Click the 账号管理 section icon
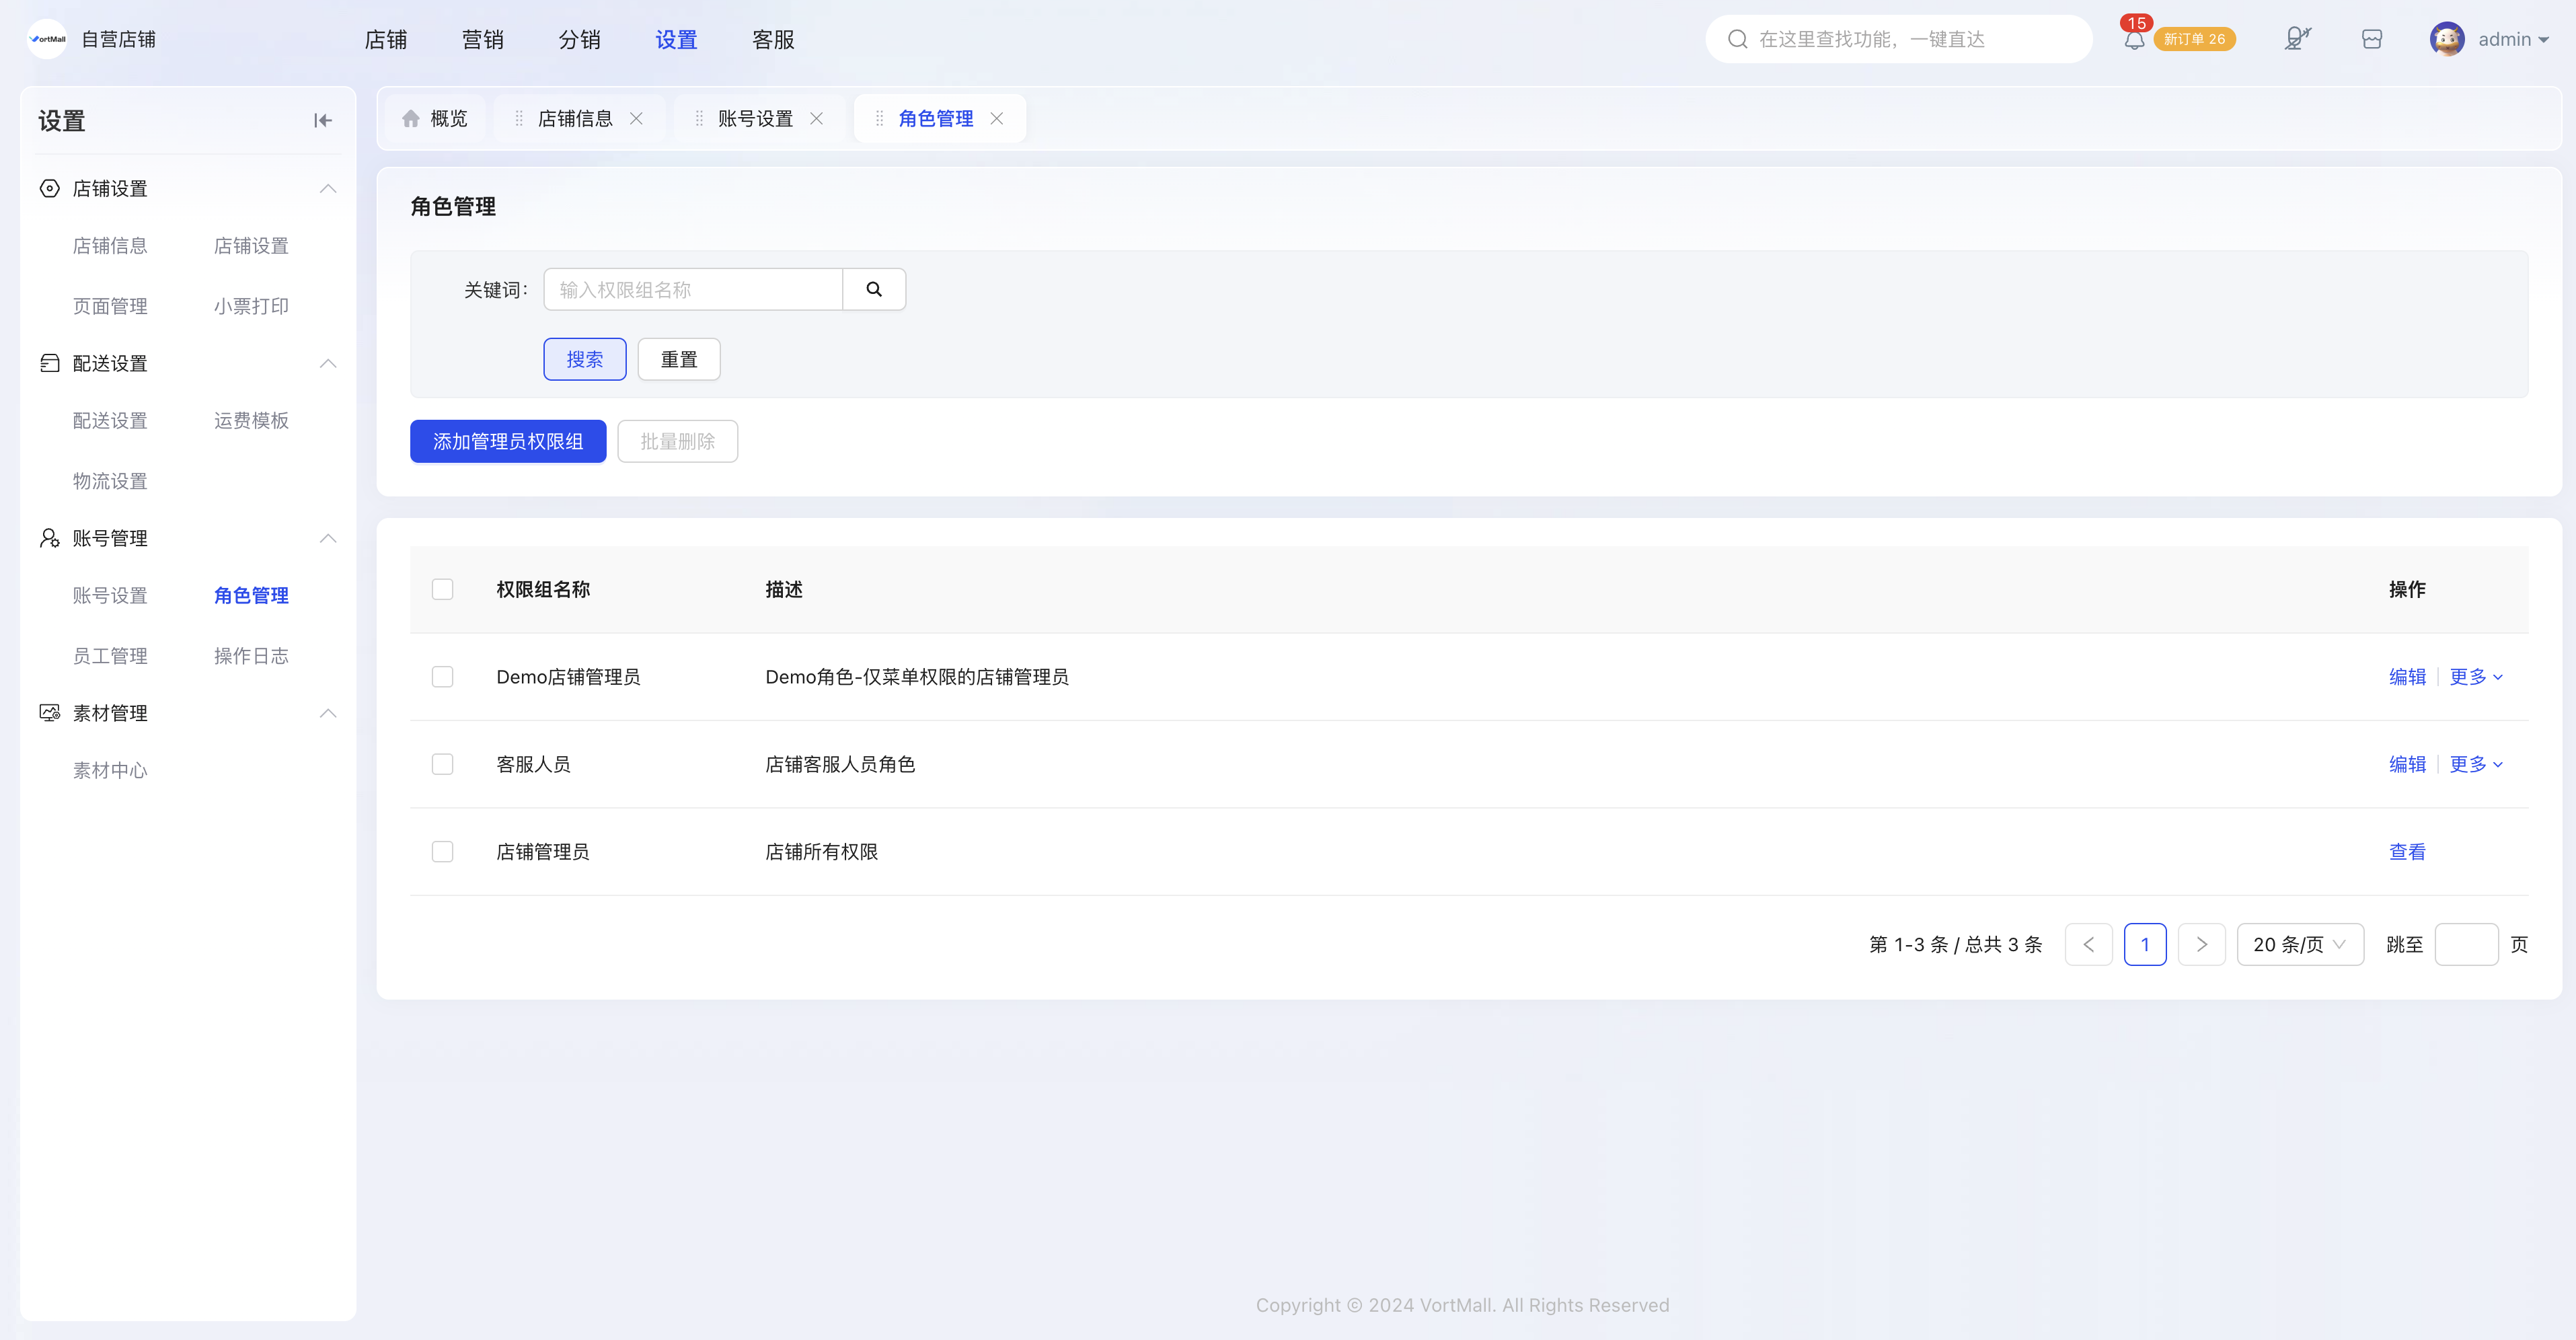 coord(49,538)
